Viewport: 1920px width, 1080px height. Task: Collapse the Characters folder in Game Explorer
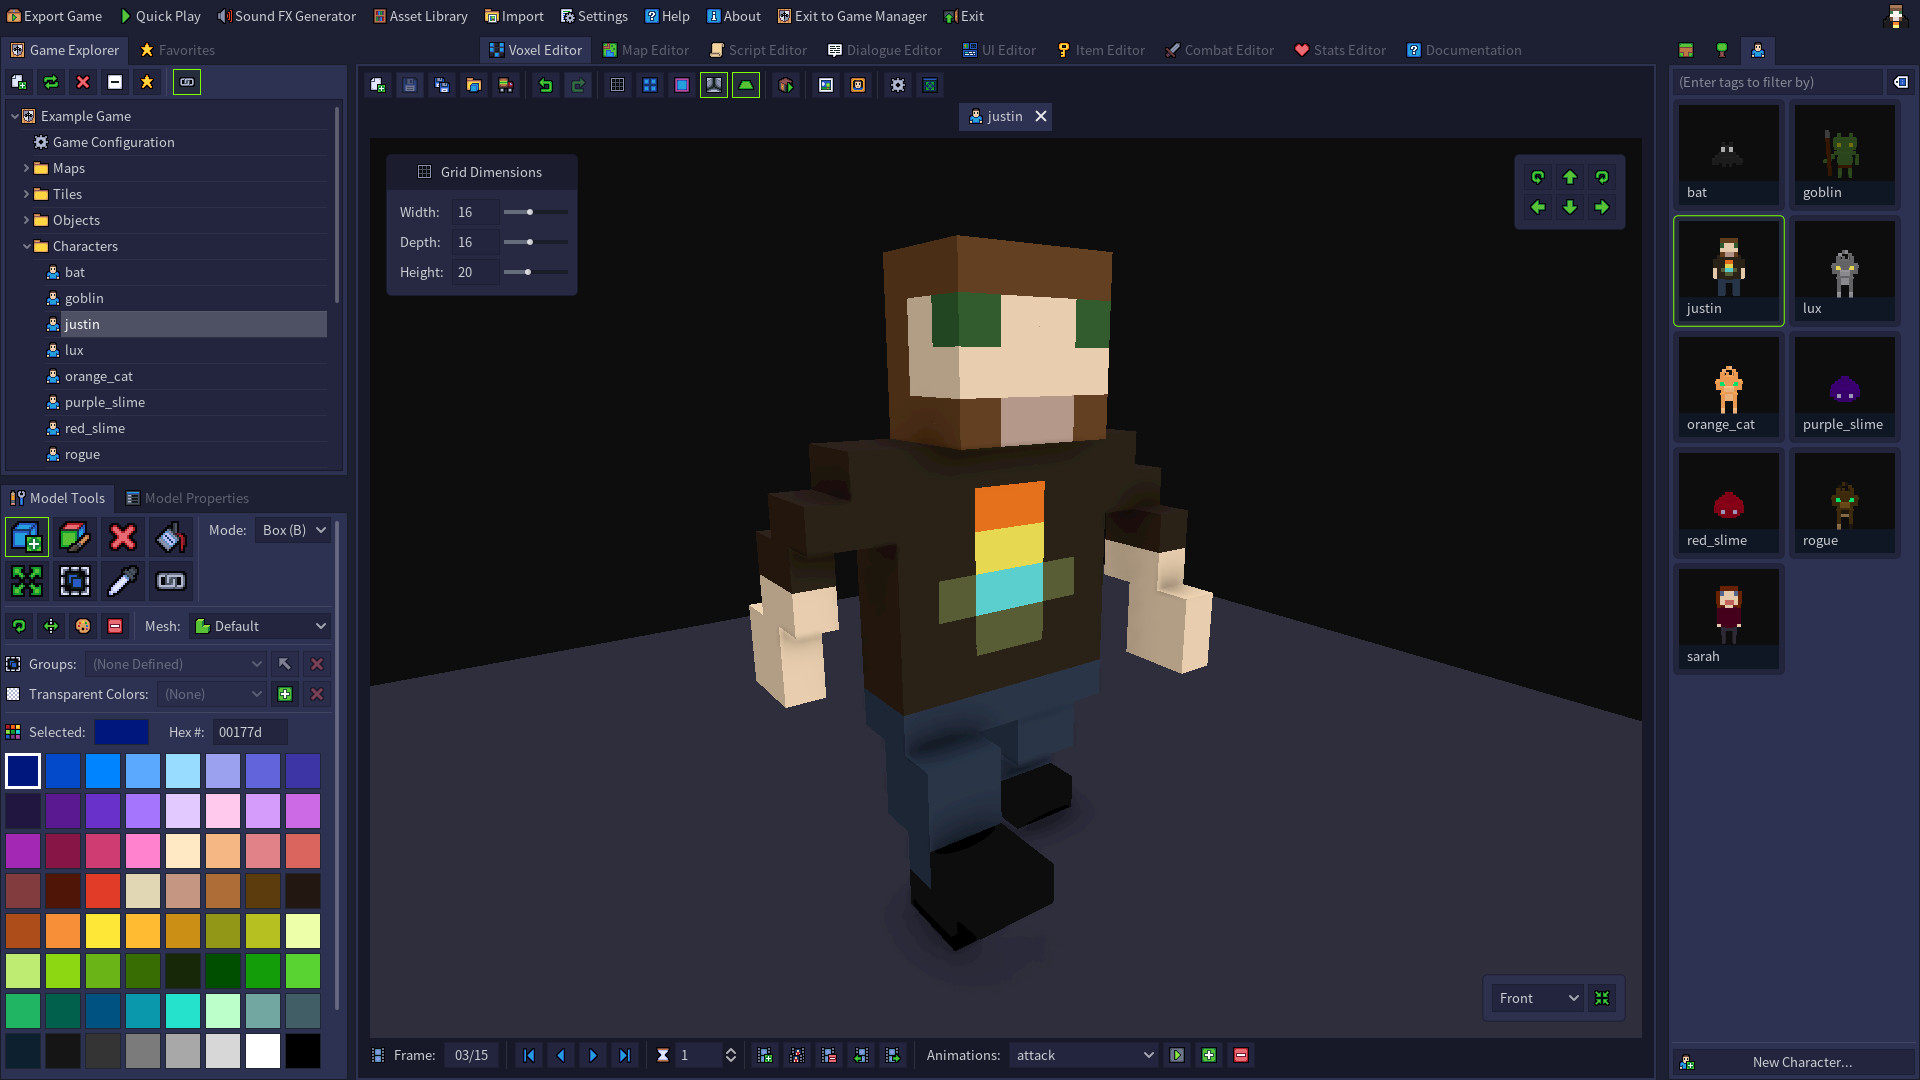click(x=27, y=246)
